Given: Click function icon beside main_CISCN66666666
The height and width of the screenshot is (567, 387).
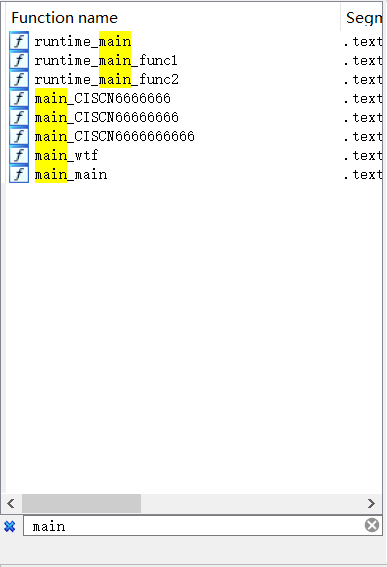Looking at the screenshot, I should pos(19,117).
